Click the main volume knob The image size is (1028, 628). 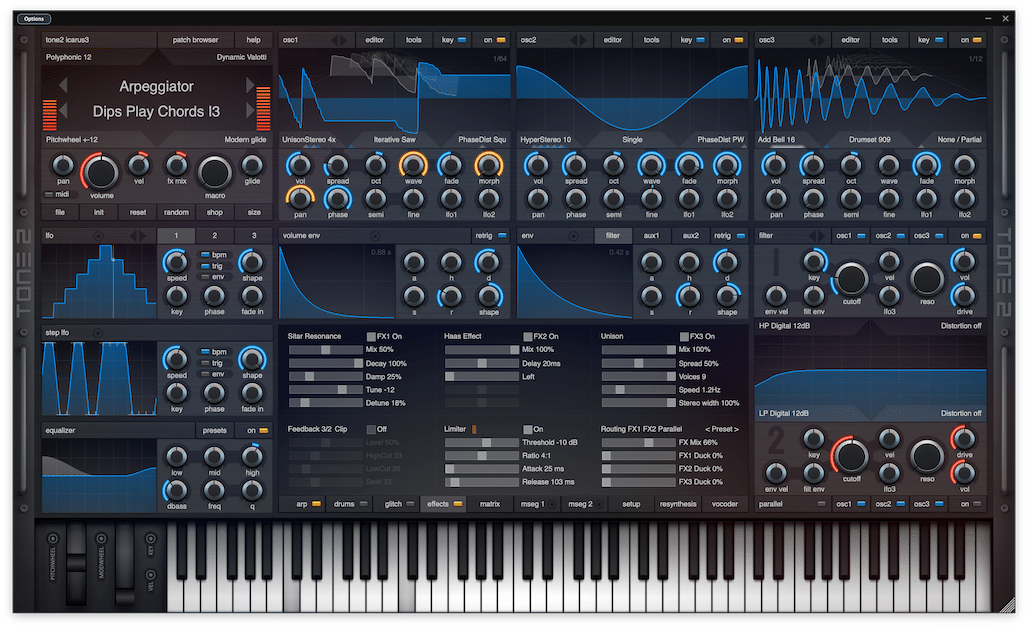pyautogui.click(x=100, y=172)
